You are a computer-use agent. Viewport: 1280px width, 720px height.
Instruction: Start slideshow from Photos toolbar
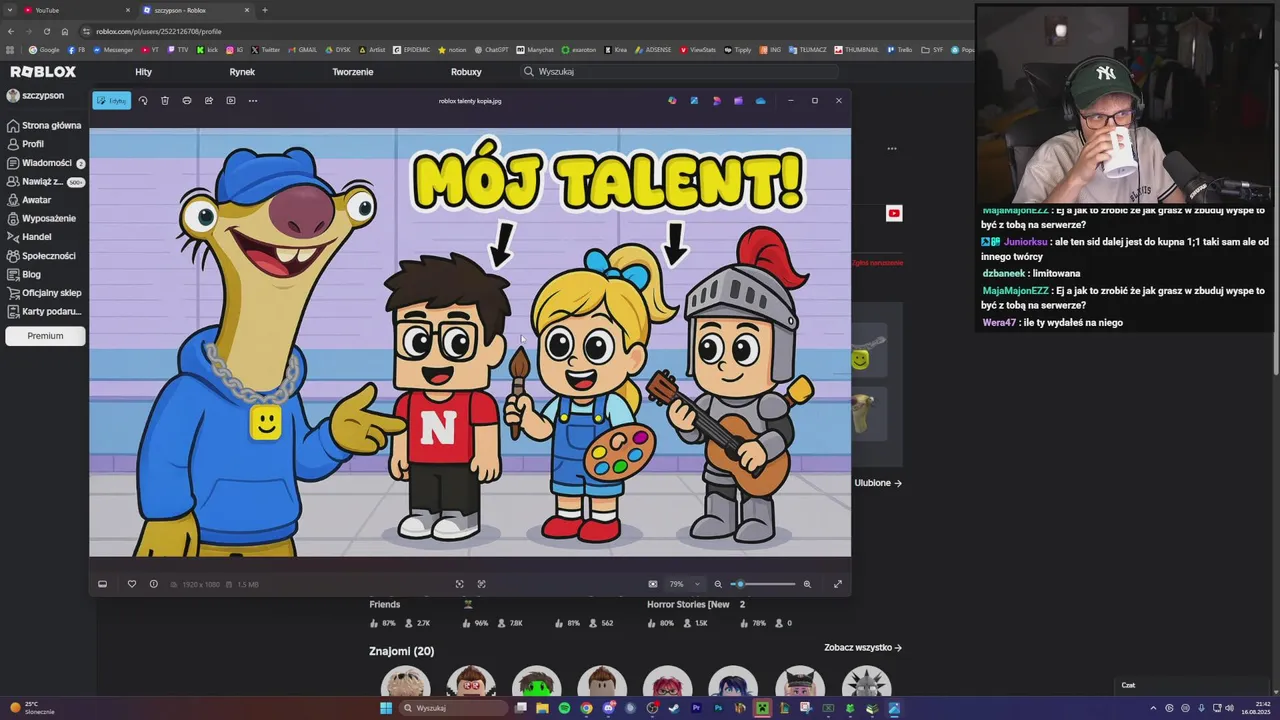[x=231, y=100]
